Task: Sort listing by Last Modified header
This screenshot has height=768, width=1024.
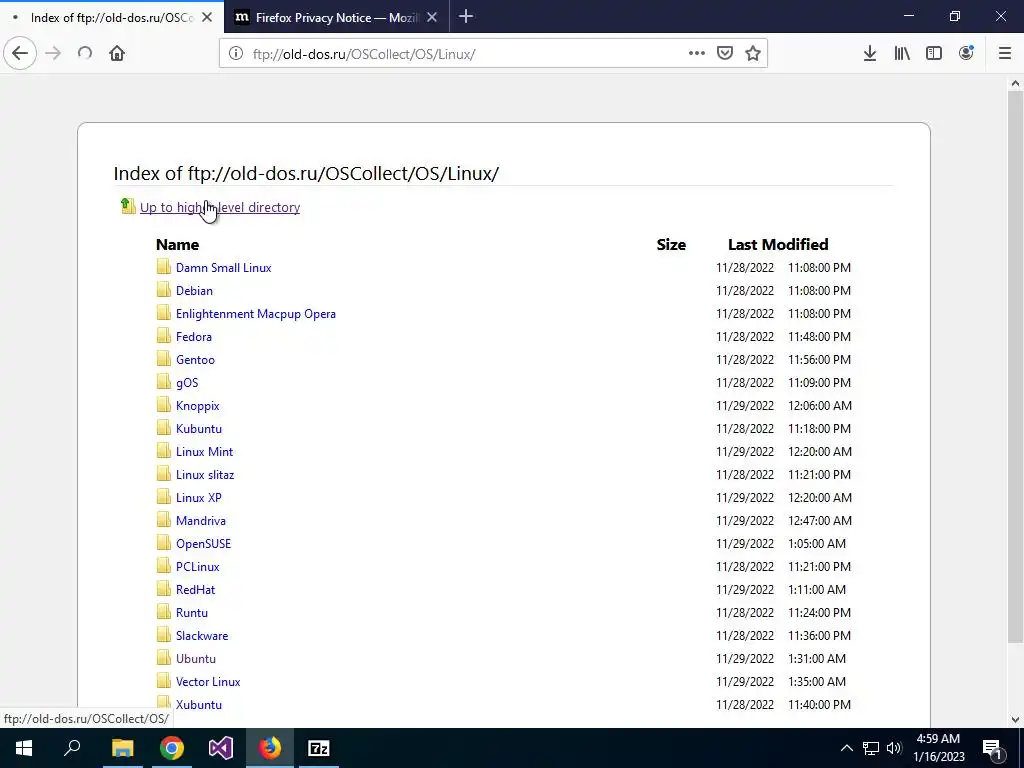Action: 778,244
